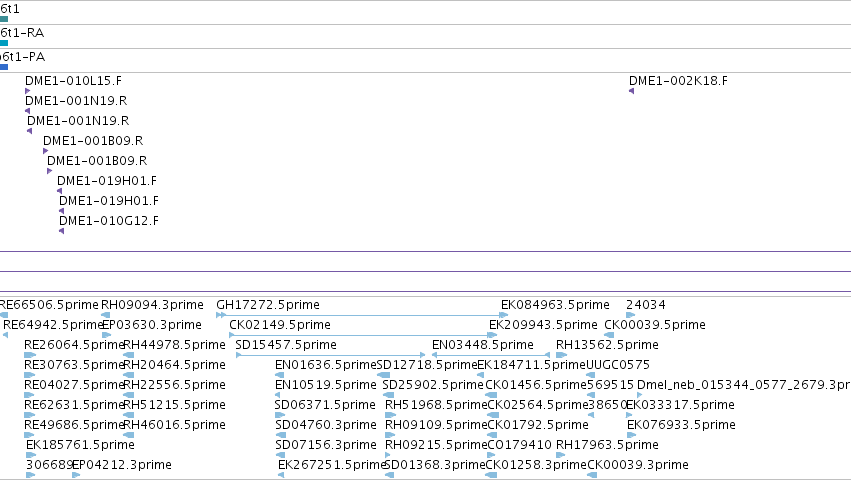Open the RH46016.5prime EST label
This screenshot has width=851, height=480.
click(175, 425)
